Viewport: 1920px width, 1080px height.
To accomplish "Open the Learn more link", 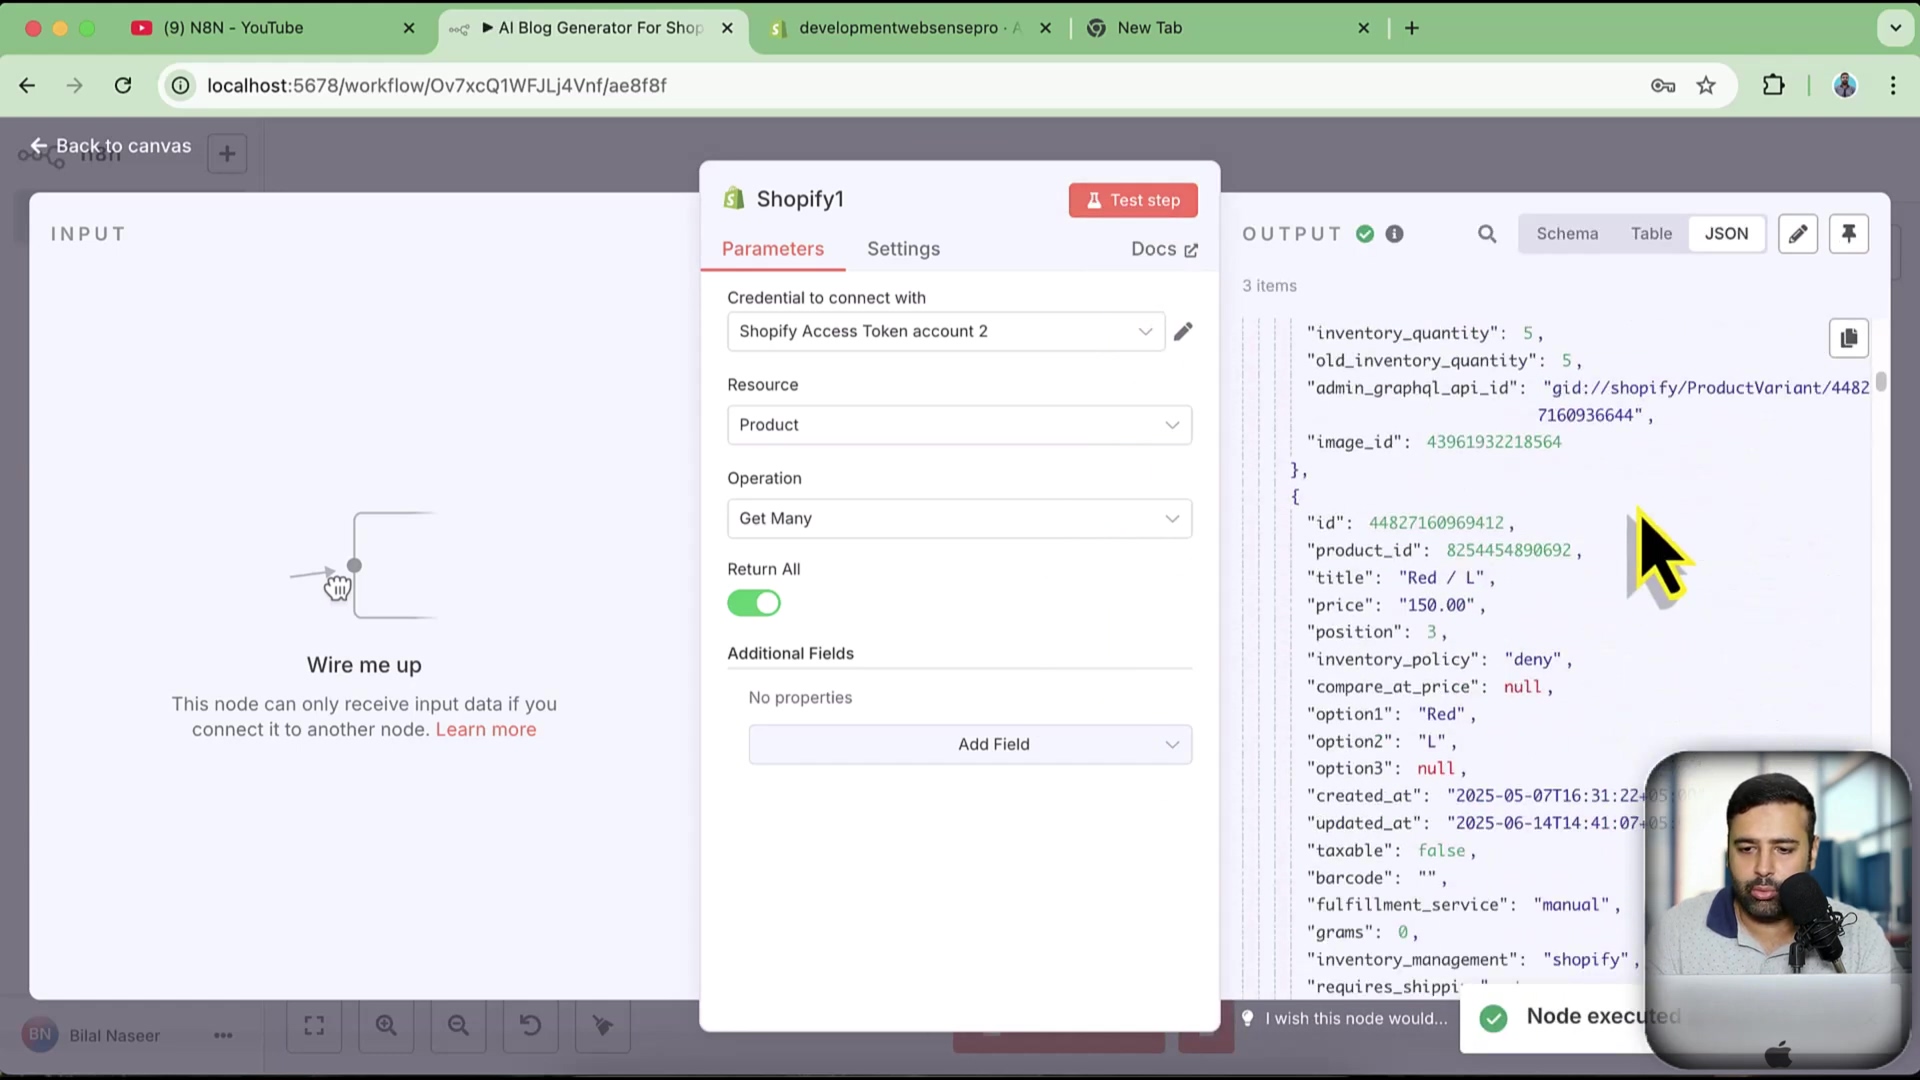I will click(x=486, y=730).
